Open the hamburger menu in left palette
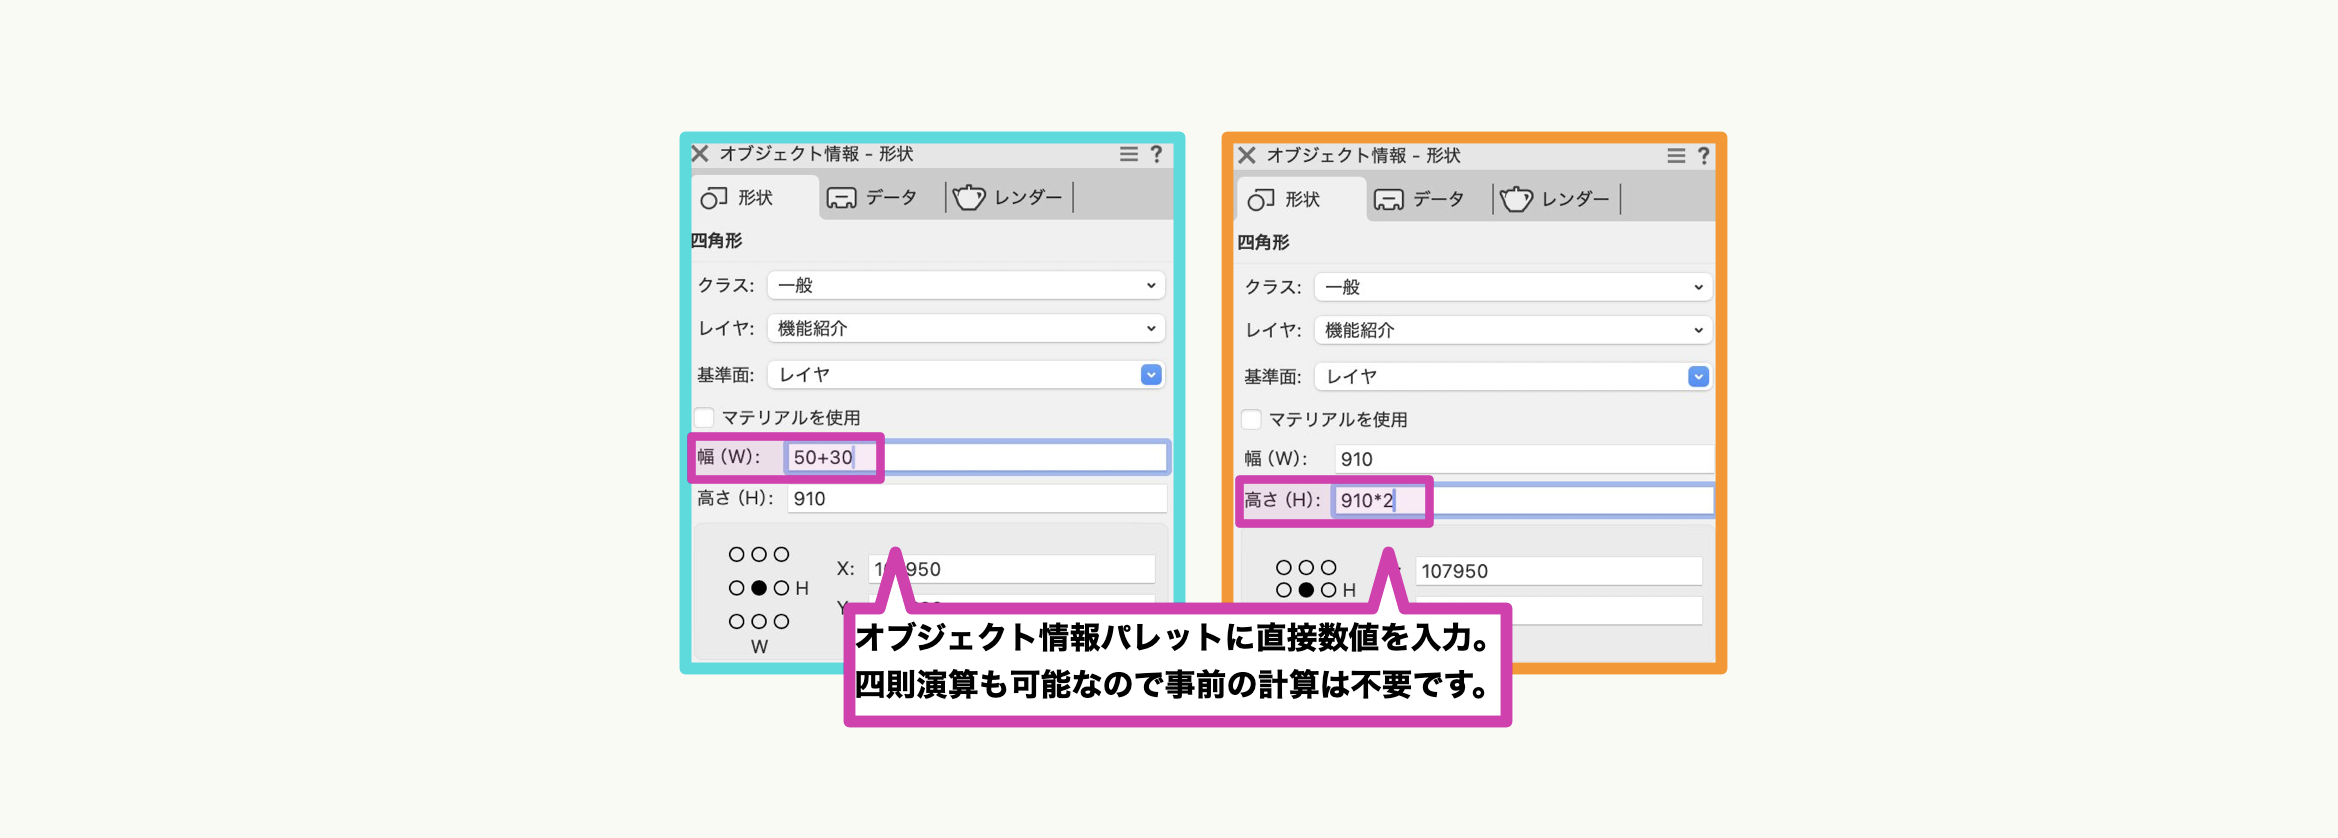The image size is (2338, 838). 1128,154
